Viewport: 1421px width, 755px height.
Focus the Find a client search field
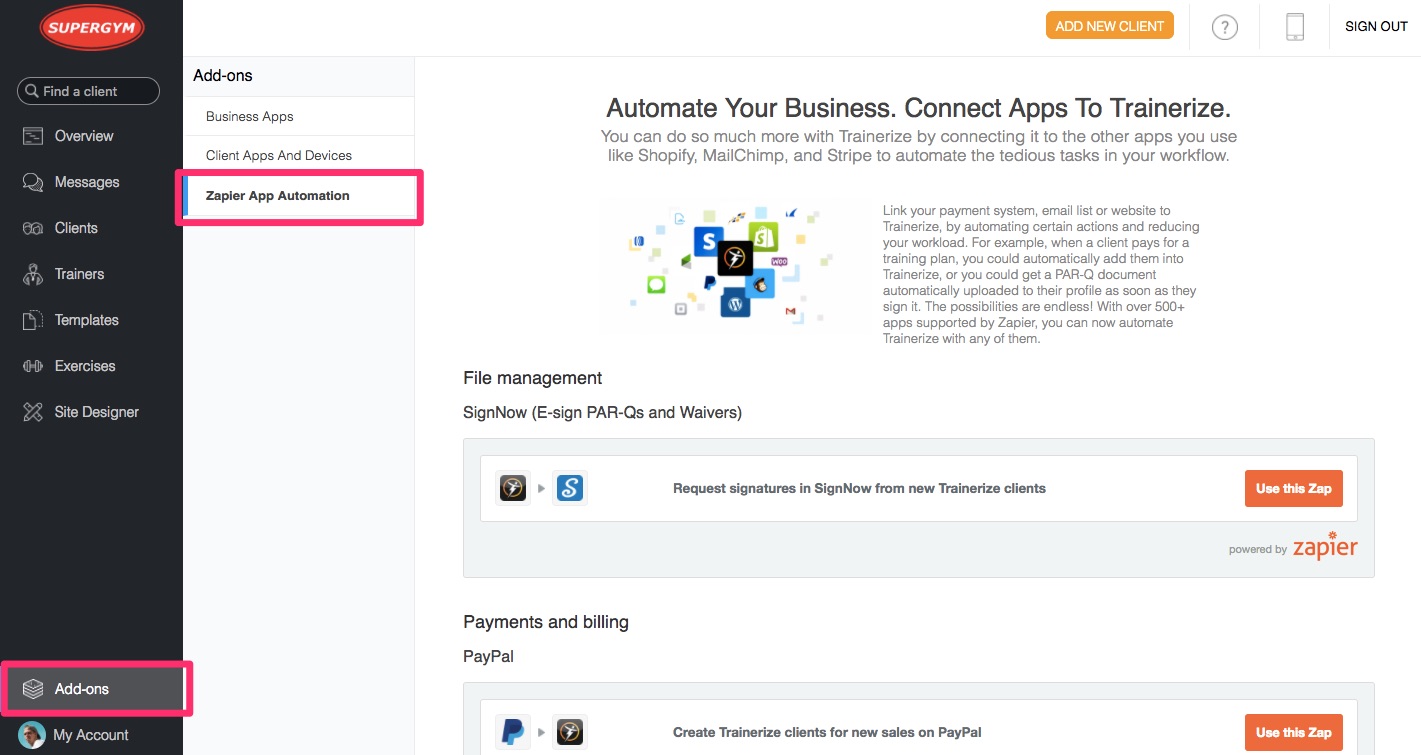(88, 91)
